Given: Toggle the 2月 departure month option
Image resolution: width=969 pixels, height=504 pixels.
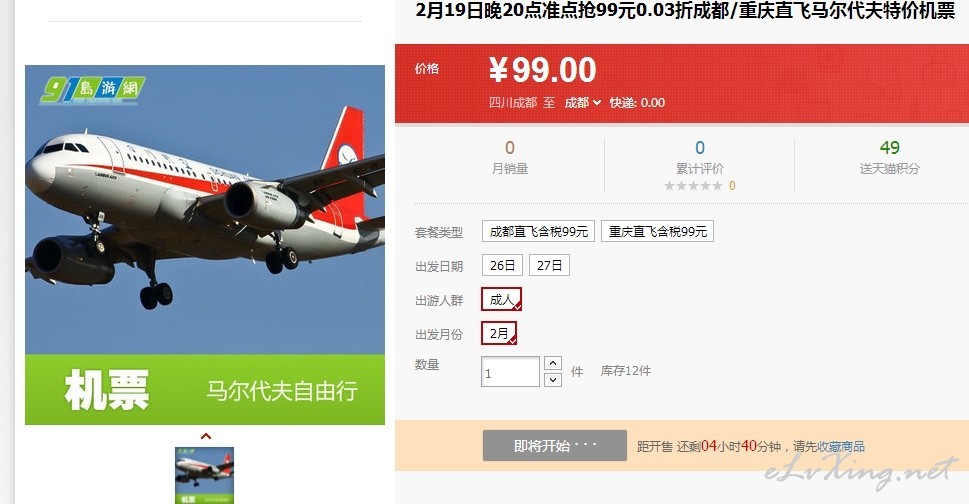Looking at the screenshot, I should click(499, 334).
